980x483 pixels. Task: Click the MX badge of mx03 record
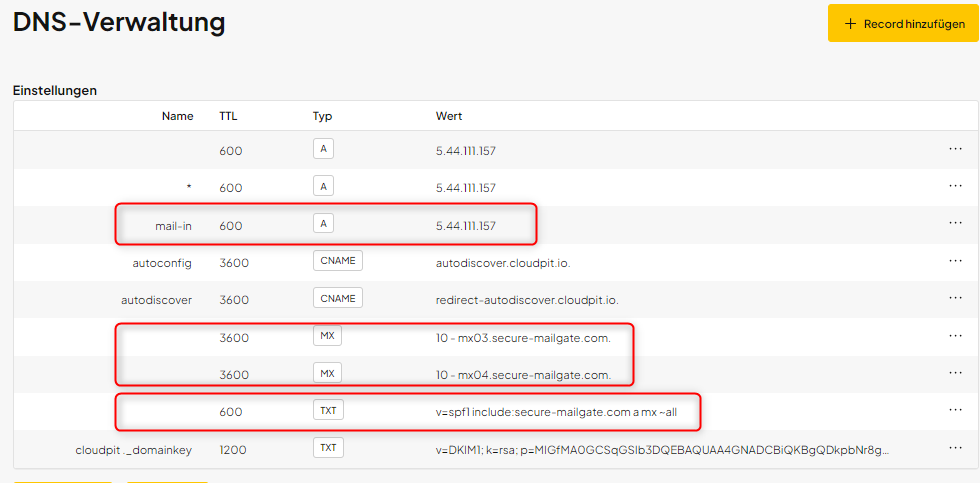[x=327, y=336]
